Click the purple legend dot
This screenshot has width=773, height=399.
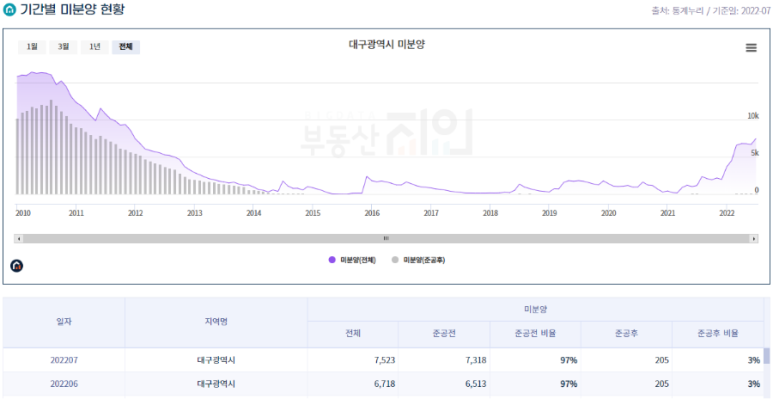click(x=332, y=260)
